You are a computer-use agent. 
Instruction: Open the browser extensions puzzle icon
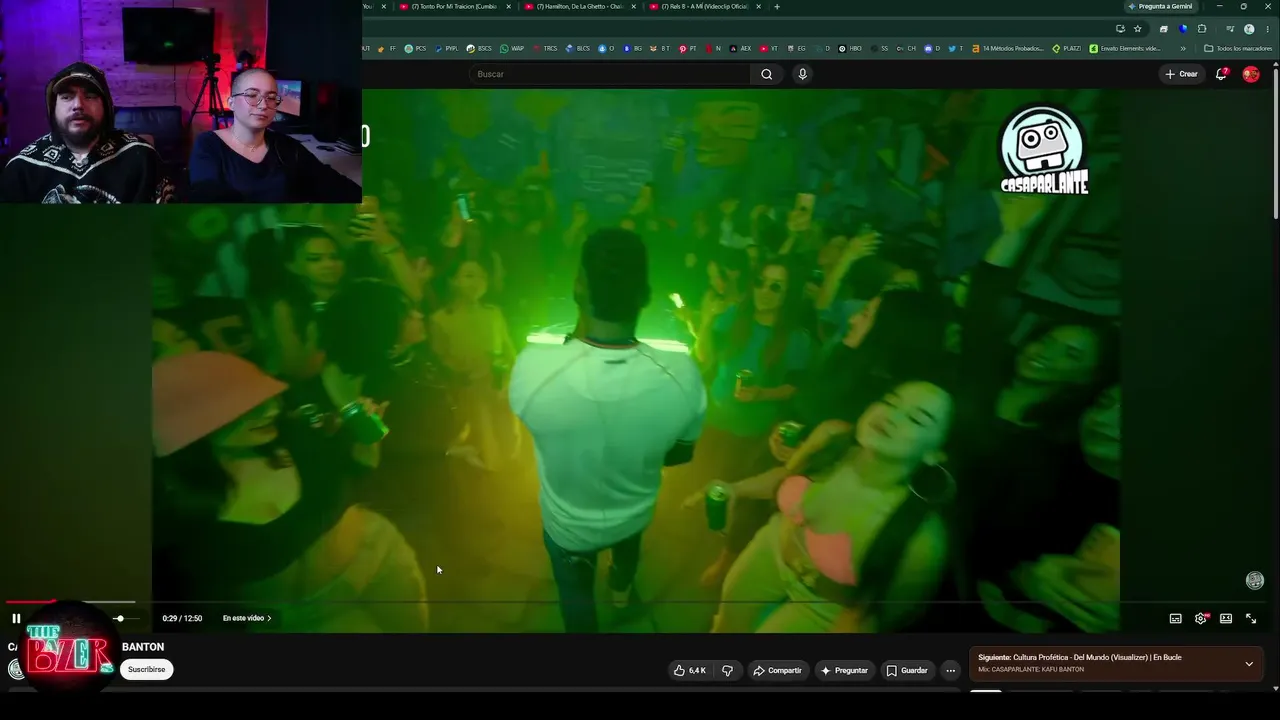[1202, 29]
